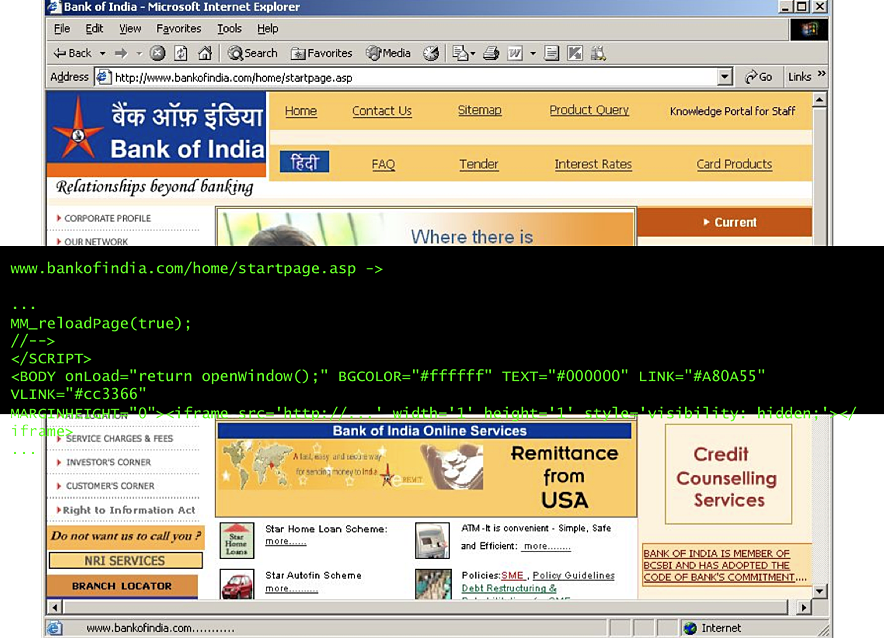Open Right to Information Act item
884x638 pixels.
pos(129,510)
